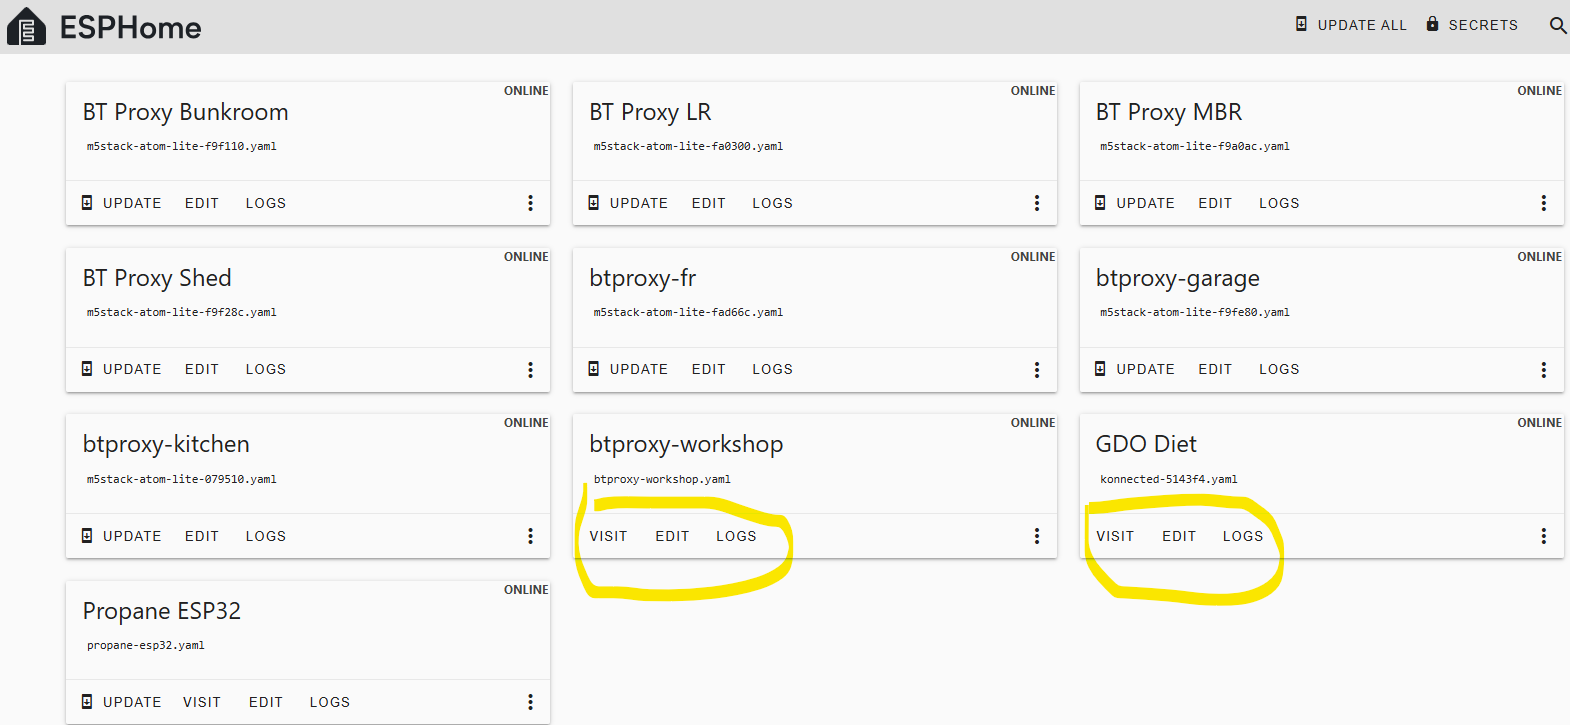Viewport: 1570px width, 725px height.
Task: Open overflow menu for BT Proxy LR
Action: point(1037,203)
